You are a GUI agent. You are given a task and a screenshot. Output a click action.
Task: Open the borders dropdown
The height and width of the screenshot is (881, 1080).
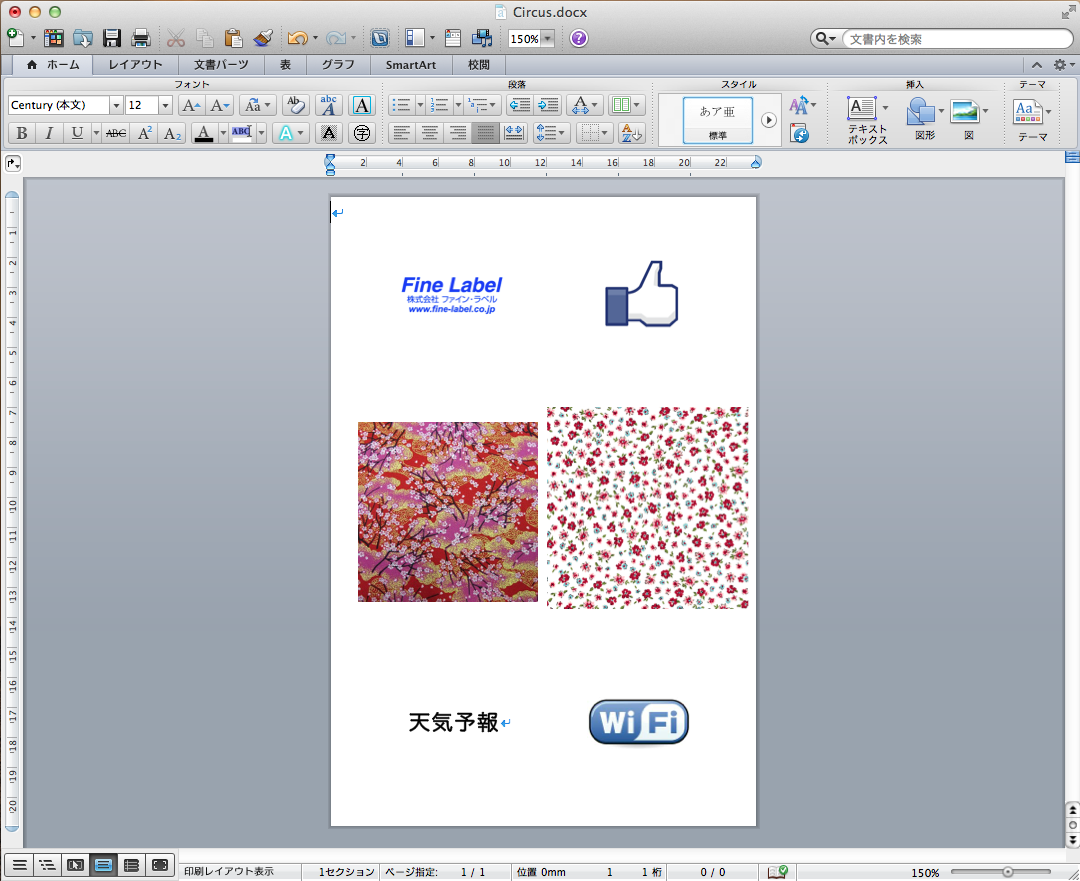[594, 133]
